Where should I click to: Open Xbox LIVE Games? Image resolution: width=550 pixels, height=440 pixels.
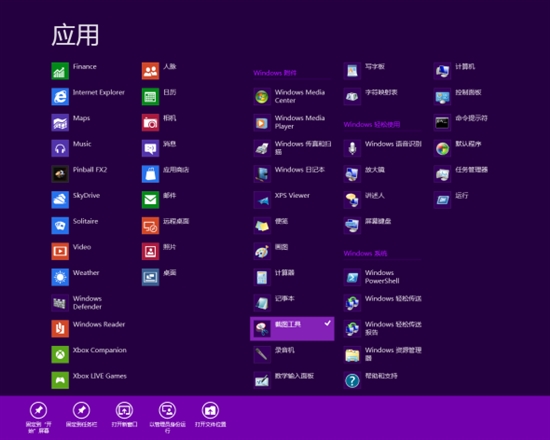click(89, 380)
